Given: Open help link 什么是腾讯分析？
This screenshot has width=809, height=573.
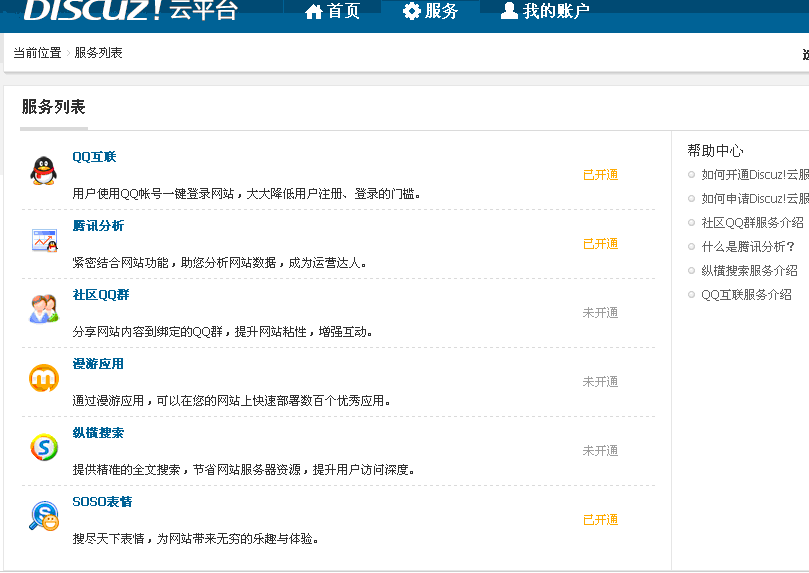Looking at the screenshot, I should click(x=748, y=247).
